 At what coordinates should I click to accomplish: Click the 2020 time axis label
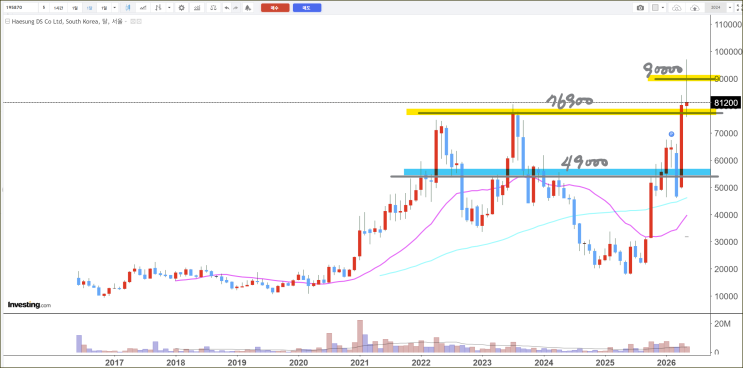[298, 363]
